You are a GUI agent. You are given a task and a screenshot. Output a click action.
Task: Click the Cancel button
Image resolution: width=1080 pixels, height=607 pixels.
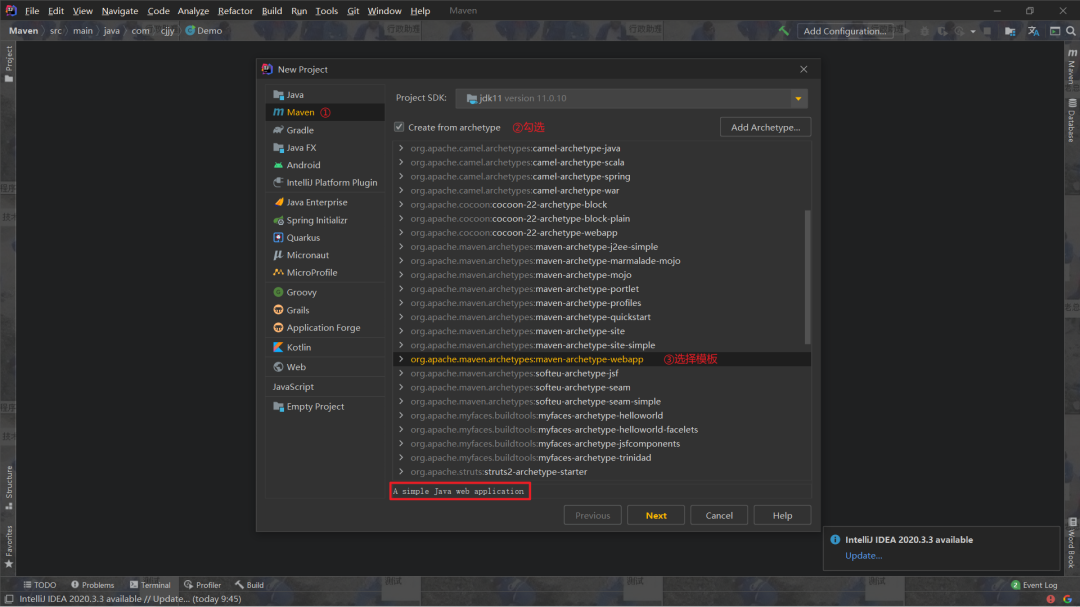pos(718,515)
